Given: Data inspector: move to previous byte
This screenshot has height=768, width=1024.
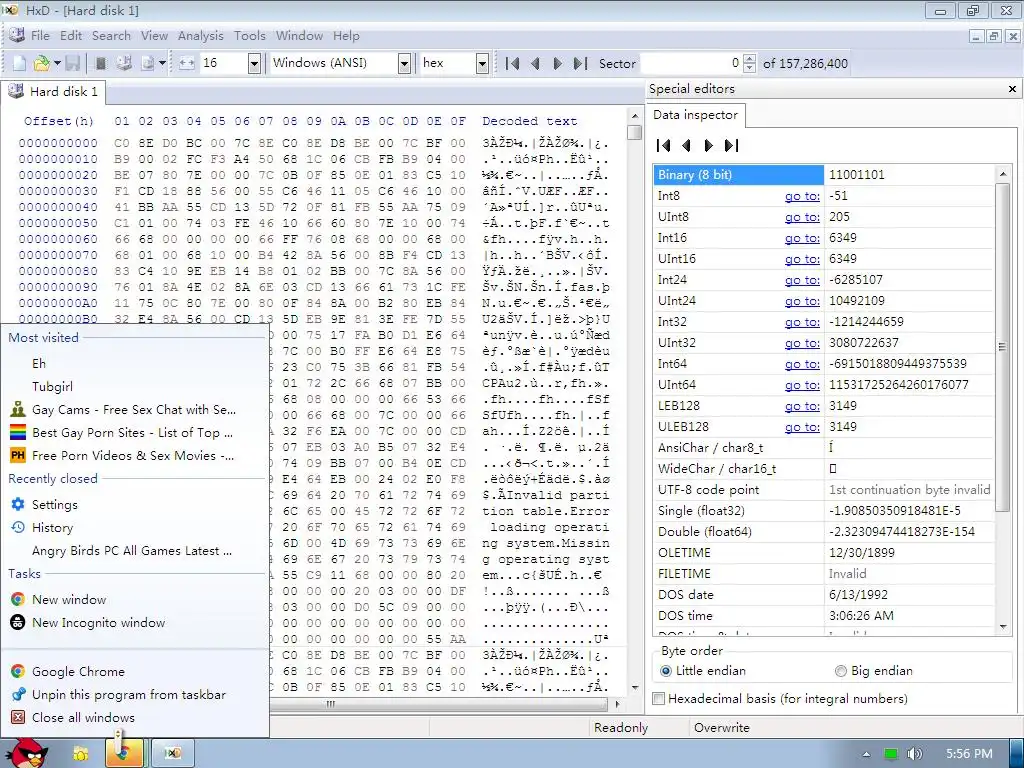Looking at the screenshot, I should click(x=686, y=145).
